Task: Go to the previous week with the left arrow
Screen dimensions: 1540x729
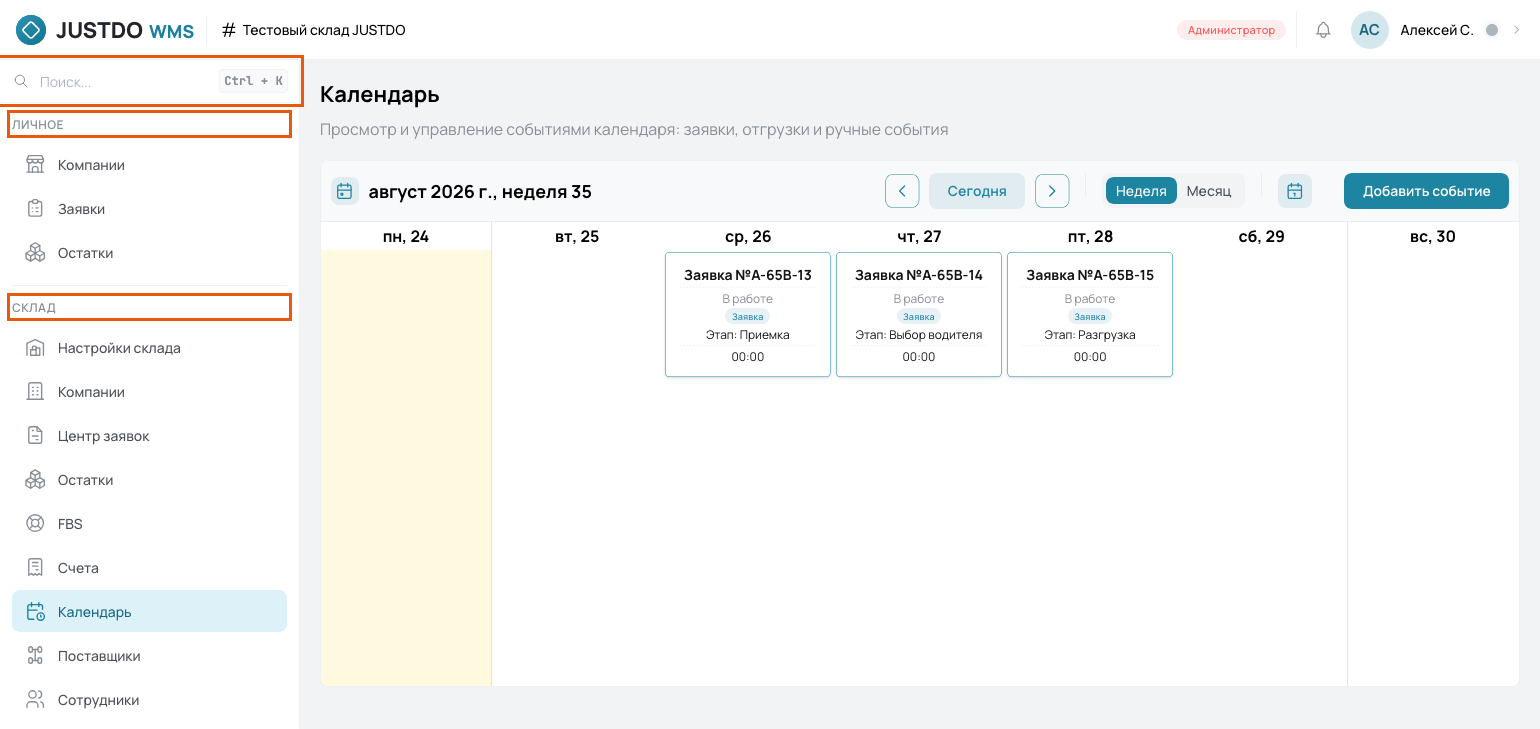Action: tap(902, 191)
